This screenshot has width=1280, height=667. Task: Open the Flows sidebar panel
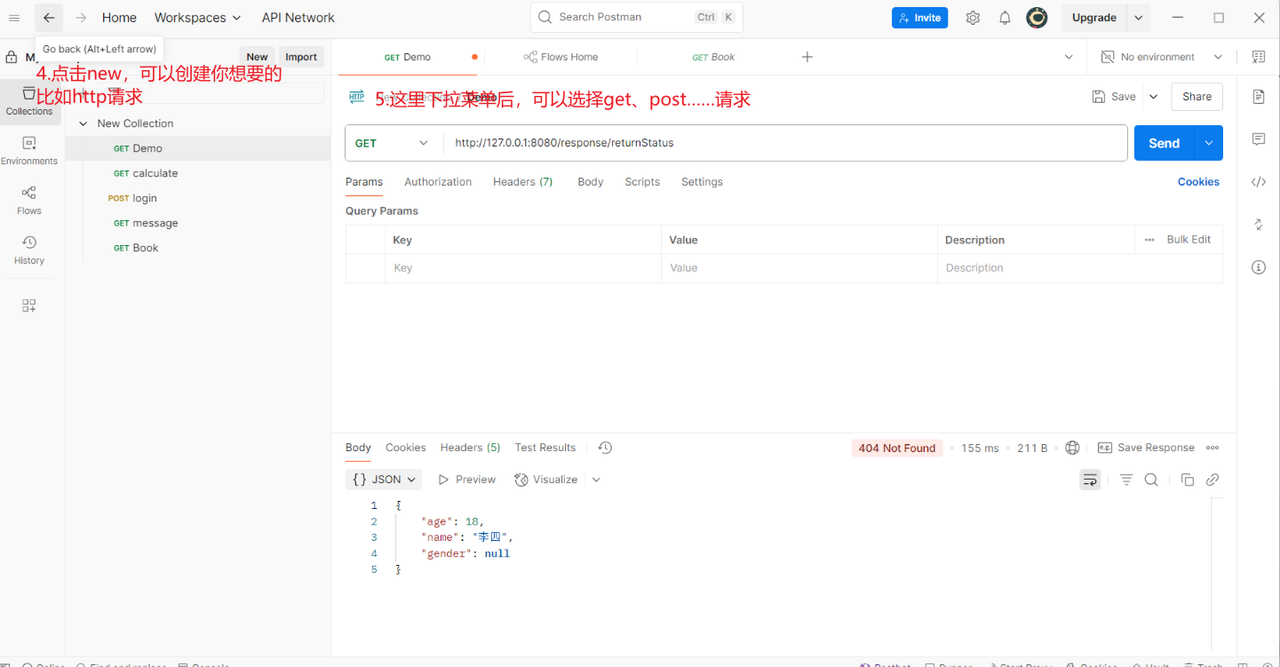pyautogui.click(x=29, y=200)
